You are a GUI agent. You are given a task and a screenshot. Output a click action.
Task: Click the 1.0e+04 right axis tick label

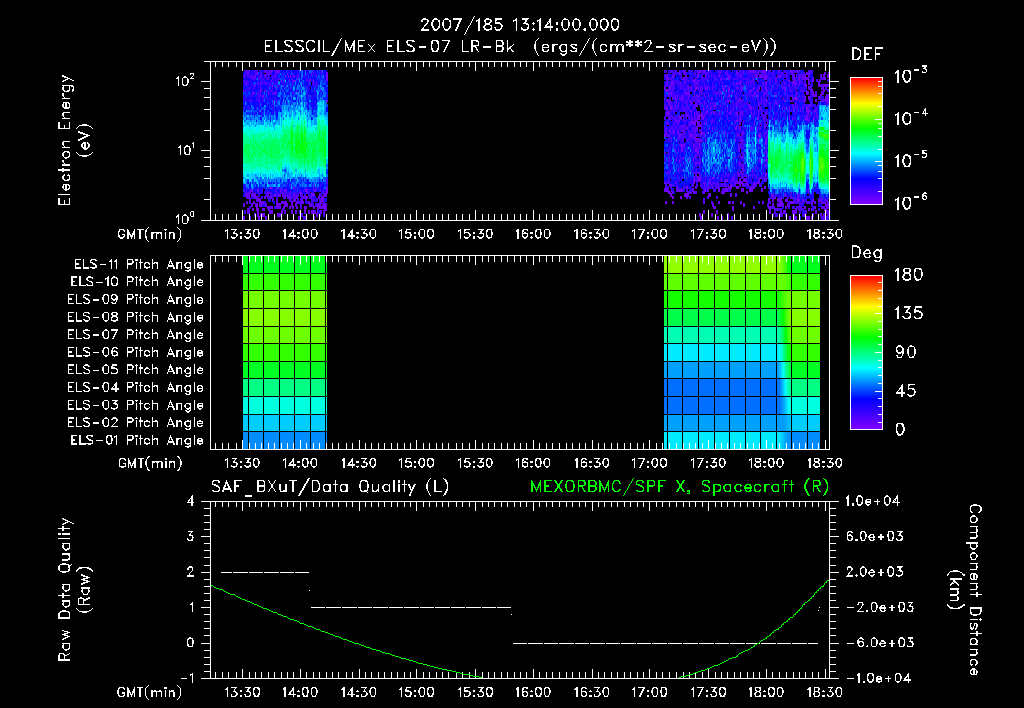(x=872, y=502)
